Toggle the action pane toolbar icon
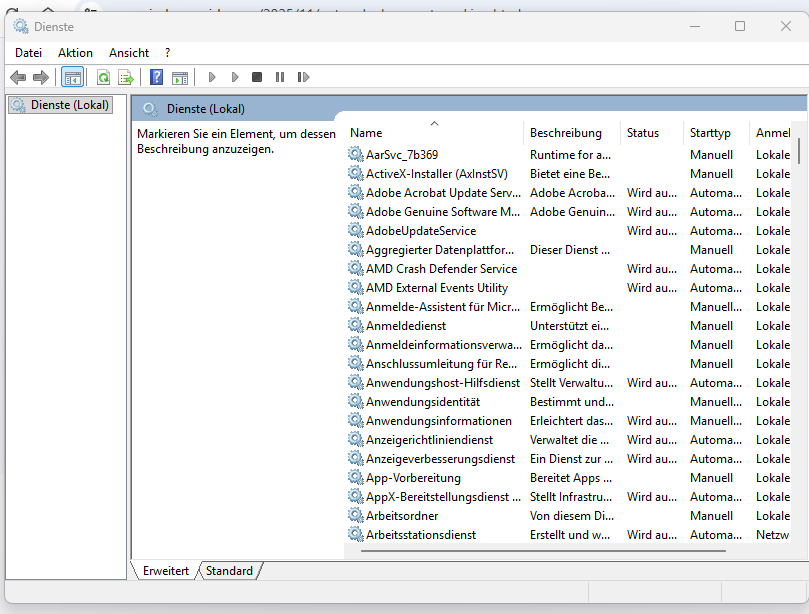This screenshot has height=614, width=809. click(180, 77)
